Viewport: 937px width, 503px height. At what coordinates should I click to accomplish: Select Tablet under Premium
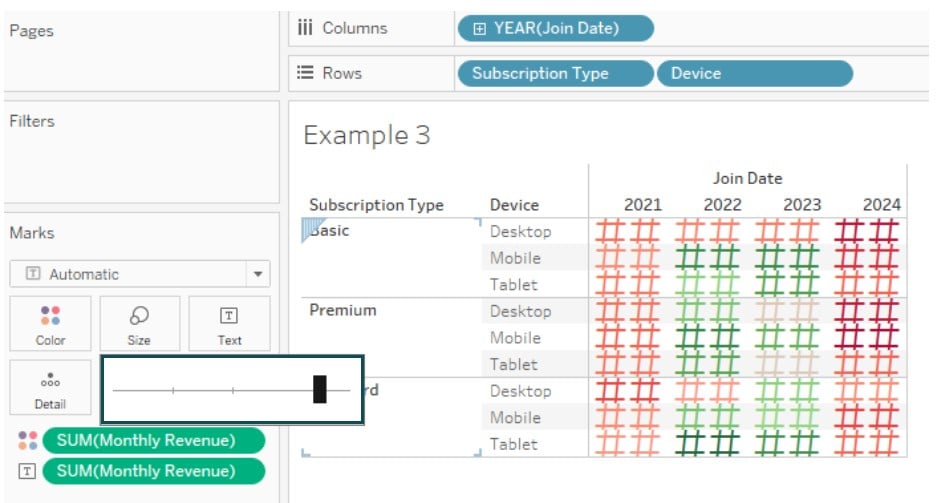click(513, 364)
